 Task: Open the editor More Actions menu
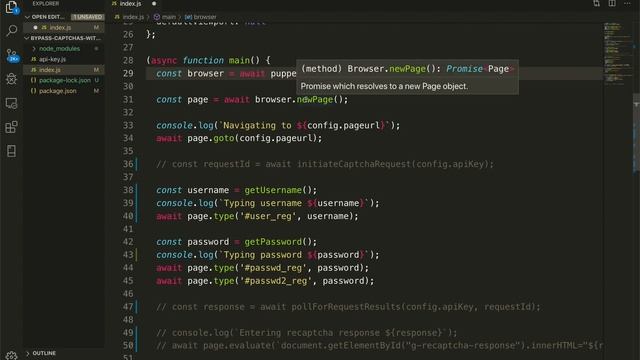[x=627, y=3]
